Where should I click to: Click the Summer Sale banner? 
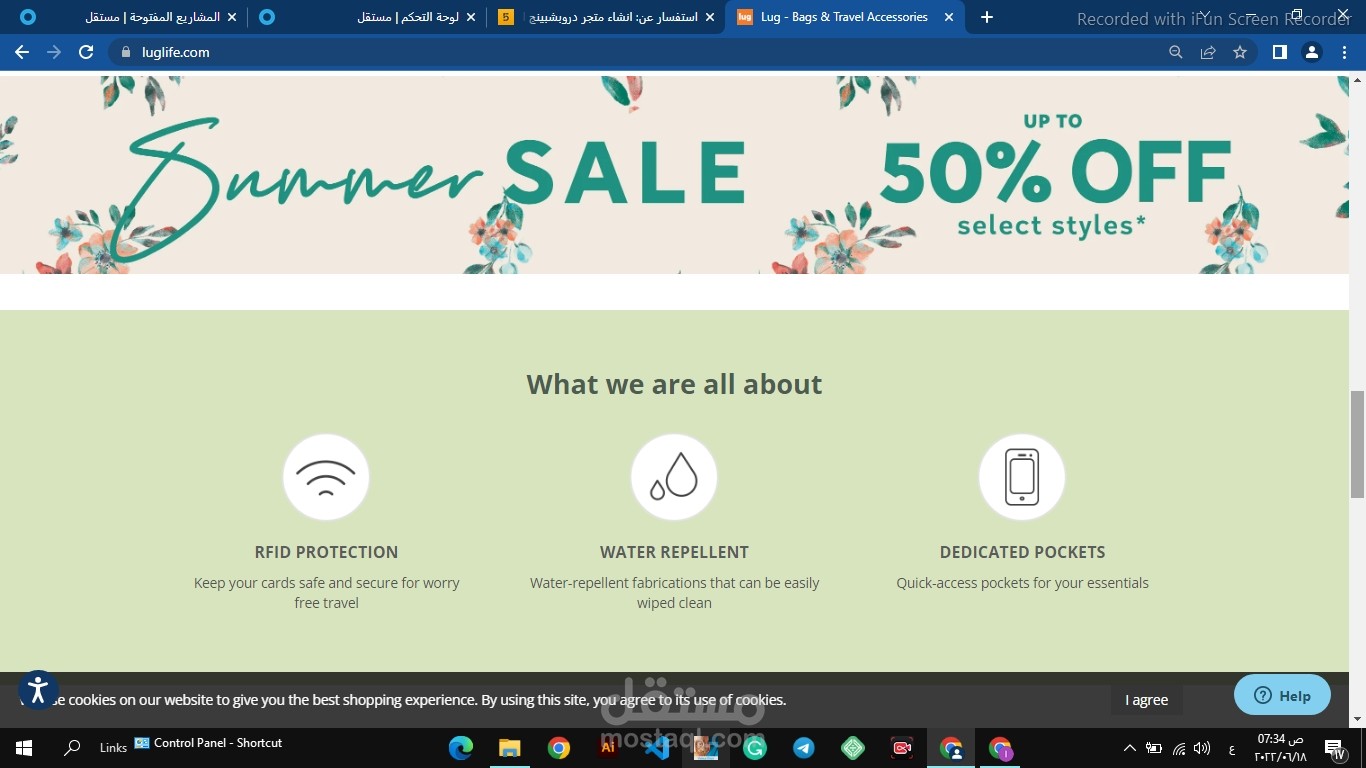click(674, 175)
